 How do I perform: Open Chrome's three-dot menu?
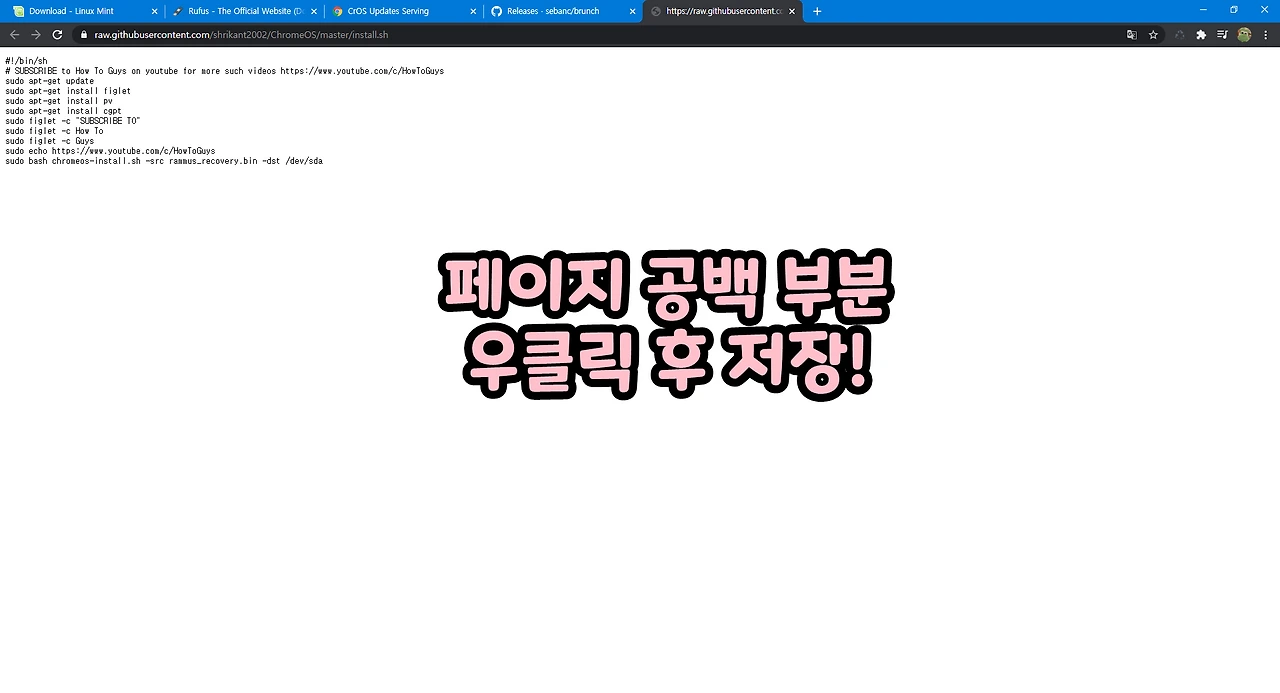tap(1265, 34)
